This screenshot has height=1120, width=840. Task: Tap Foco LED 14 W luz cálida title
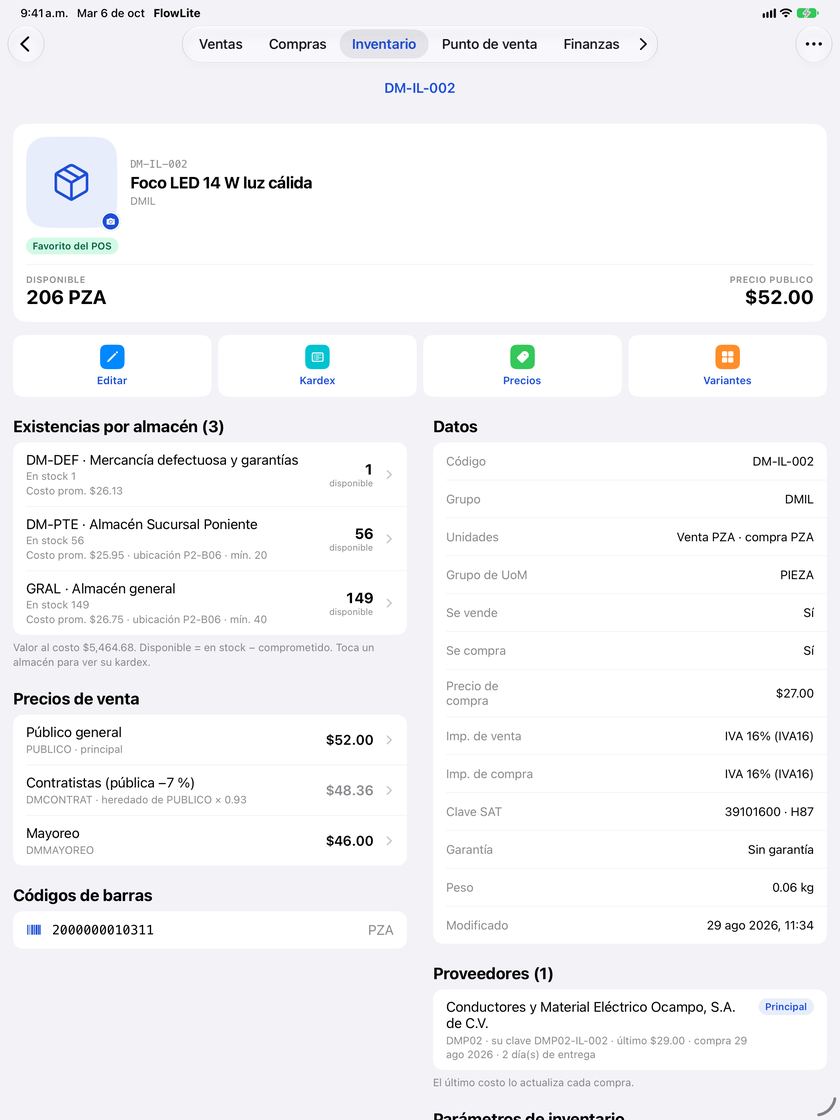(221, 183)
